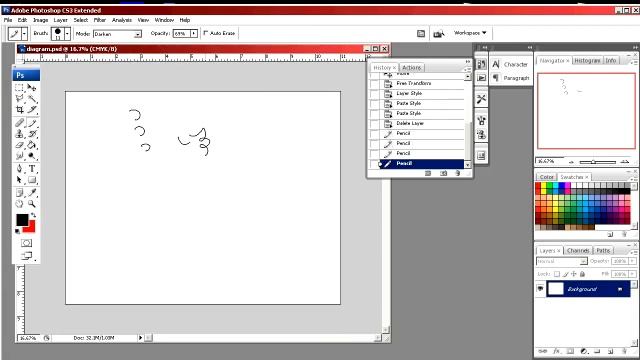Select the Eraser tool
Screen dimensions: 640x360
point(19,144)
